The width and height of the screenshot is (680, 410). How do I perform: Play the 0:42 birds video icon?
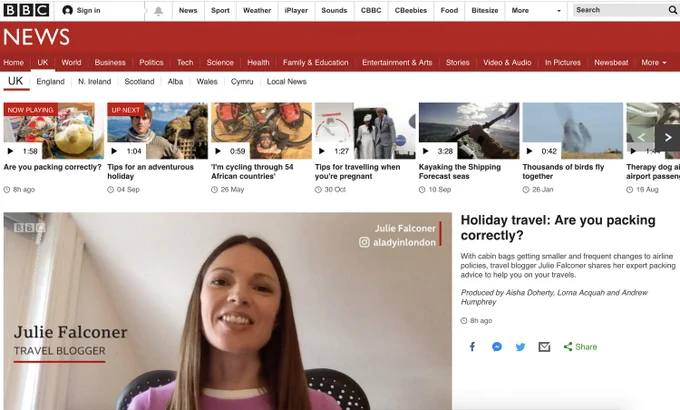pos(530,151)
